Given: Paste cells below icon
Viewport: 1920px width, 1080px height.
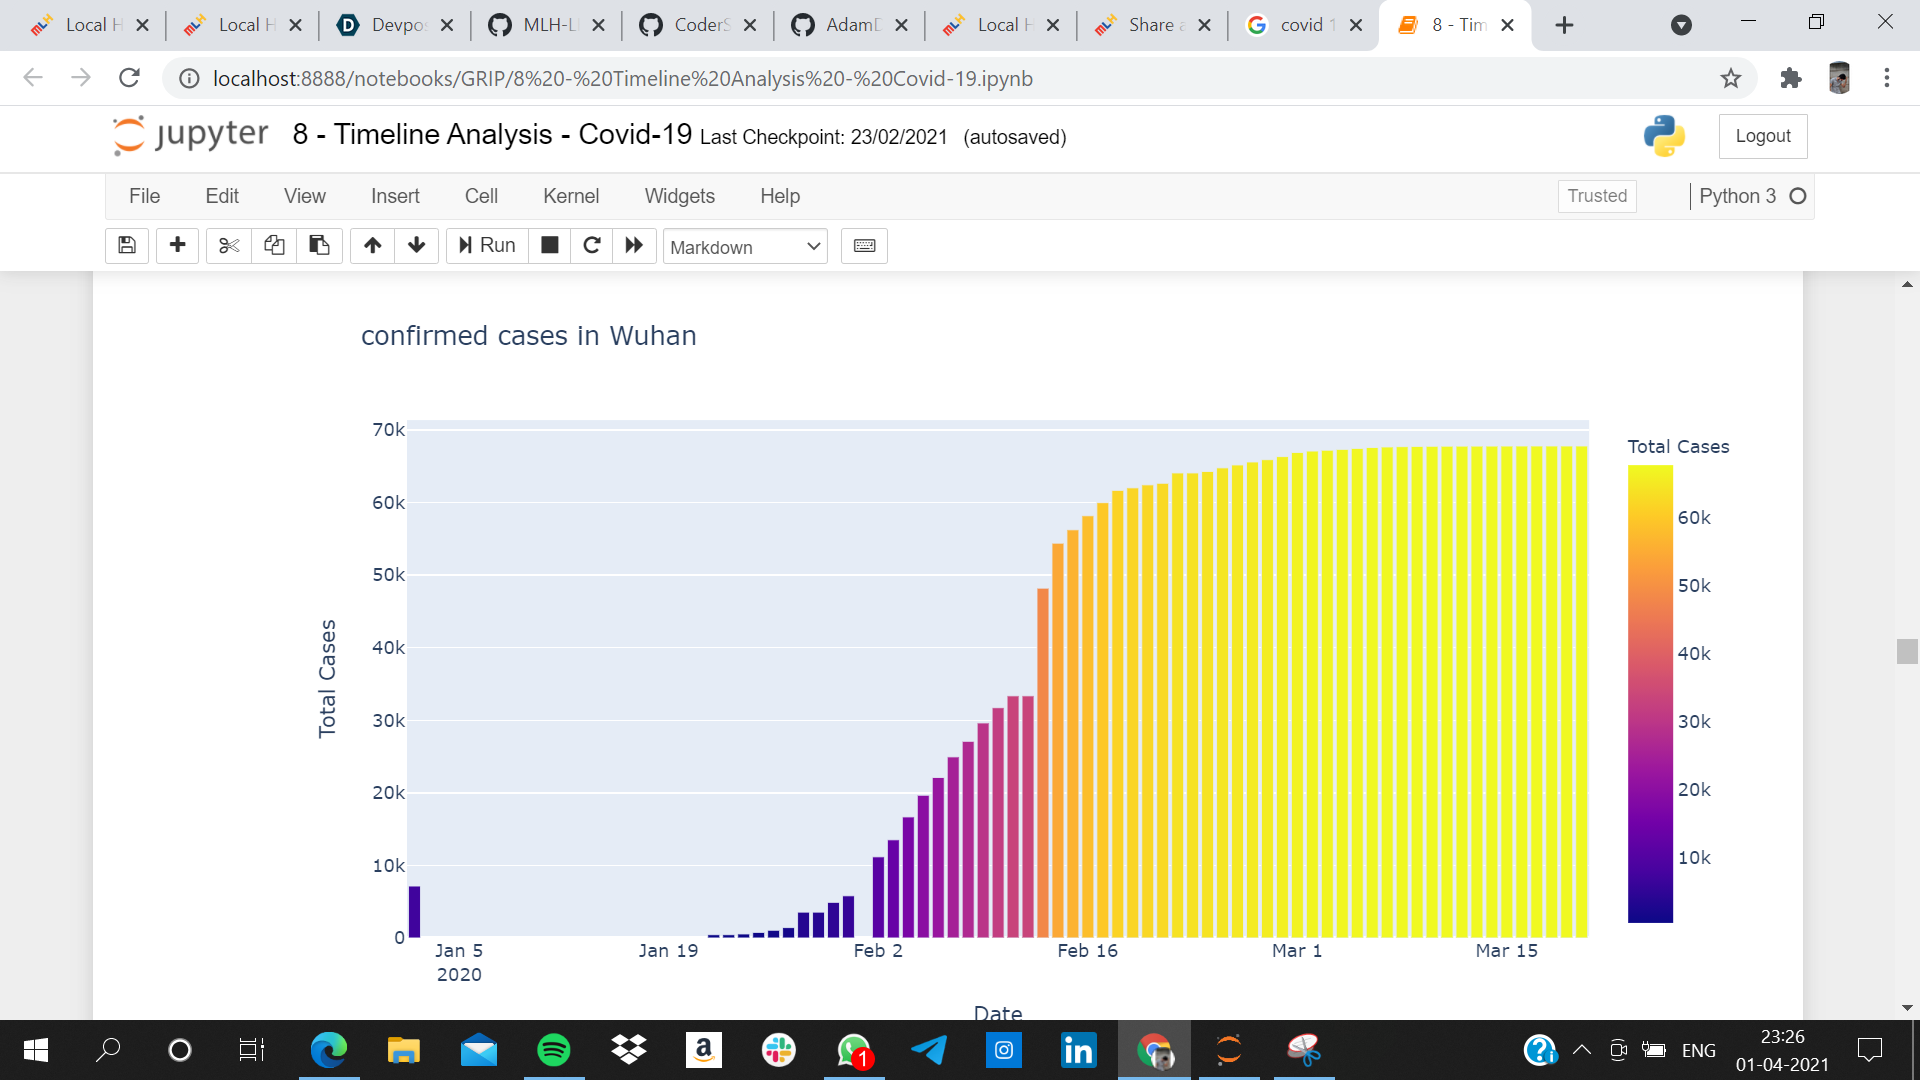Looking at the screenshot, I should (319, 246).
